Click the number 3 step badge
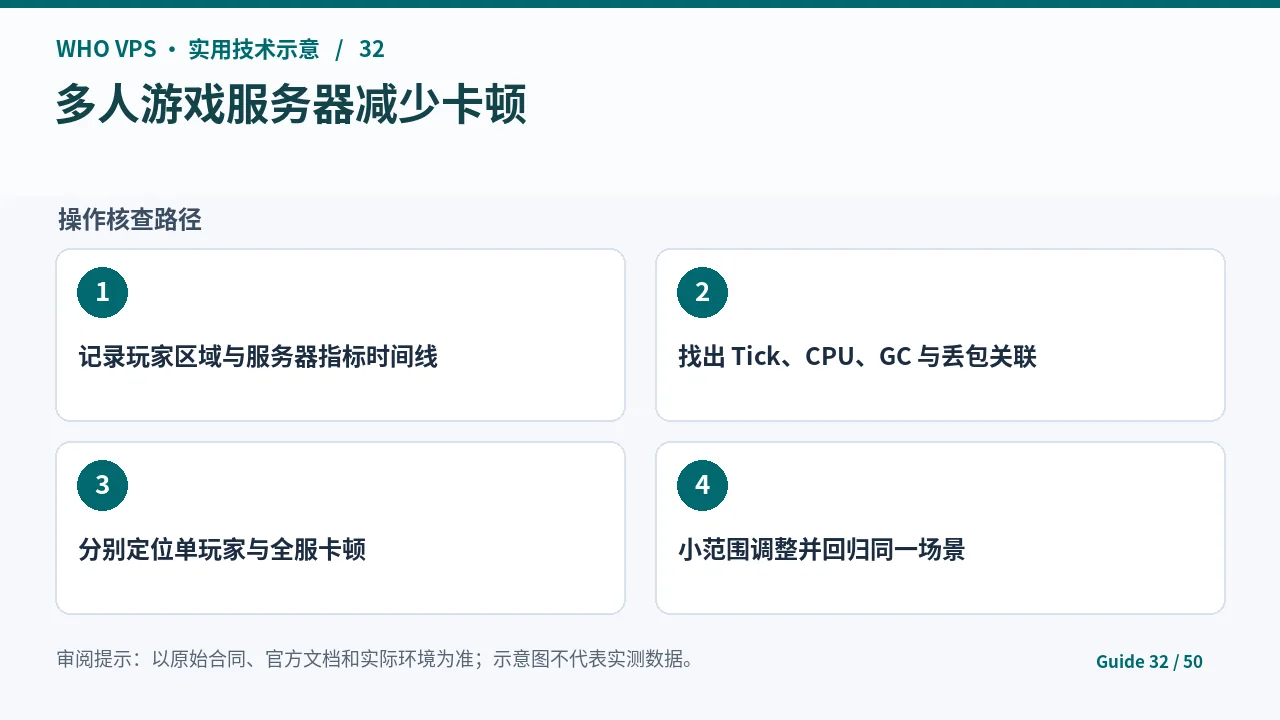Screen dimensions: 1280x720 point(102,485)
